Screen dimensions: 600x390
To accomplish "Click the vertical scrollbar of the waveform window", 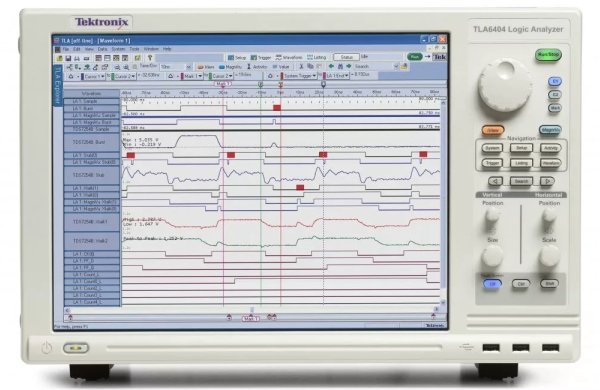I will 443,201.
